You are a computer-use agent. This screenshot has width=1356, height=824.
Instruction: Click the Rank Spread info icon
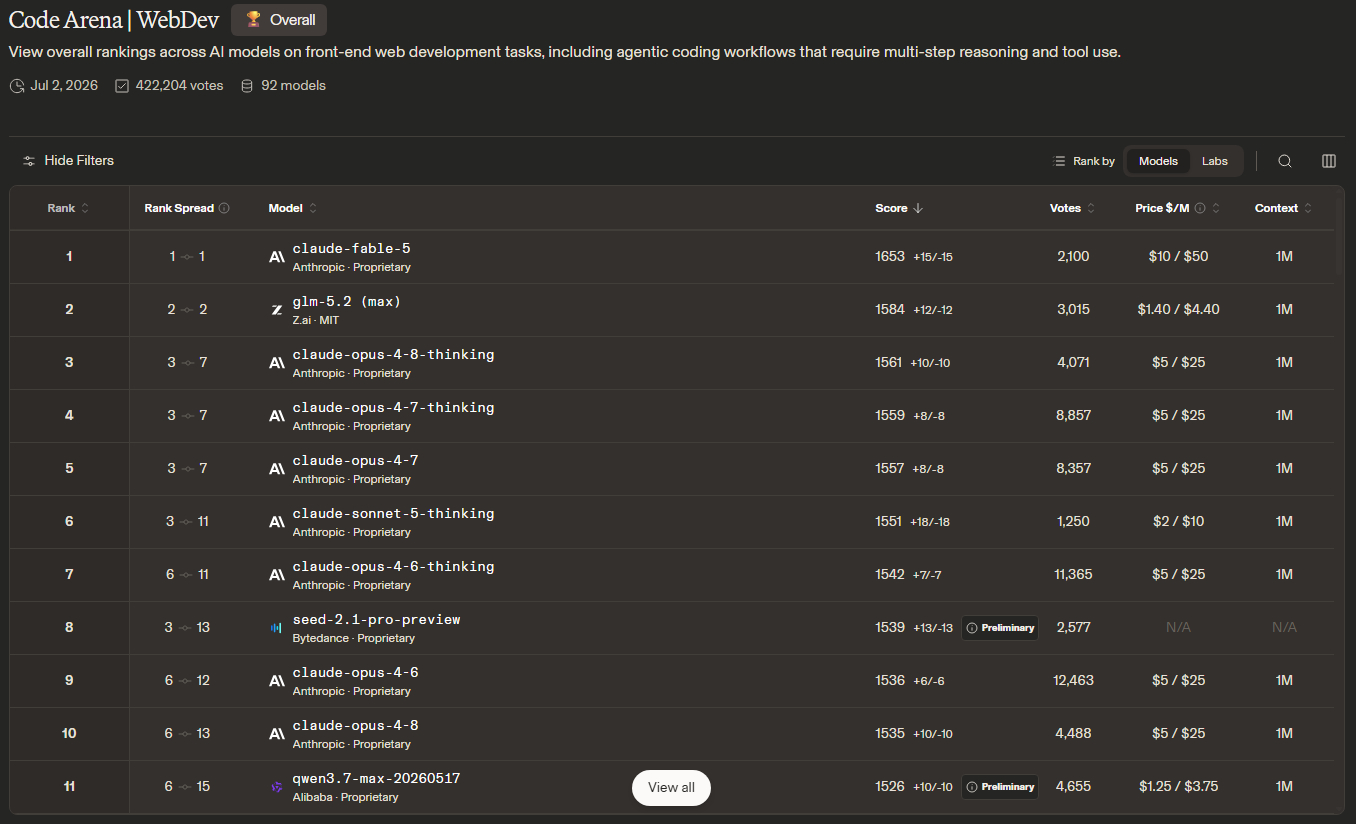click(224, 208)
